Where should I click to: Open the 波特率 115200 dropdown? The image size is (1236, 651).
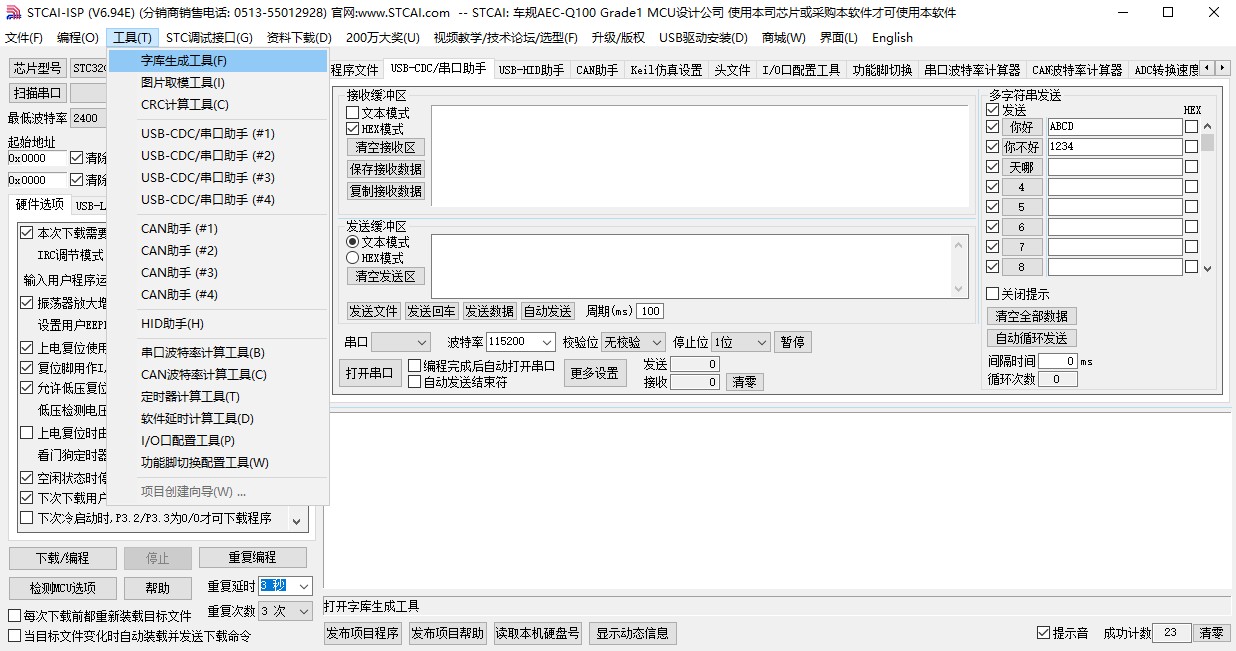[x=520, y=342]
